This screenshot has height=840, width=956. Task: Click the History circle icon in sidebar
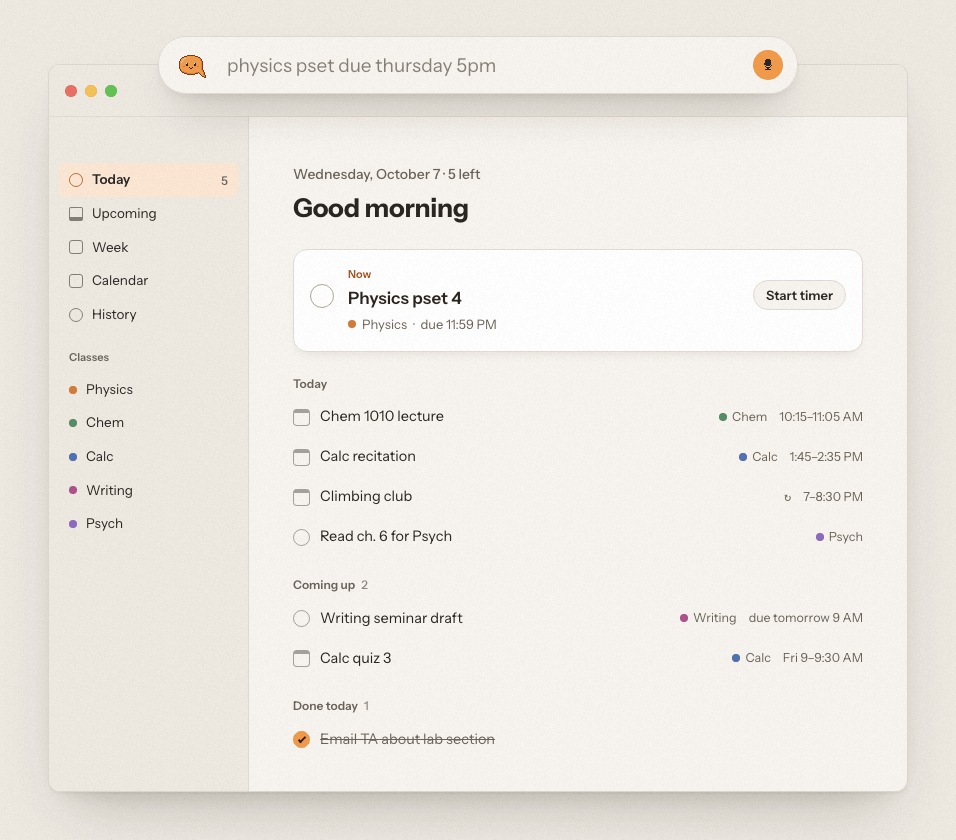coord(76,315)
